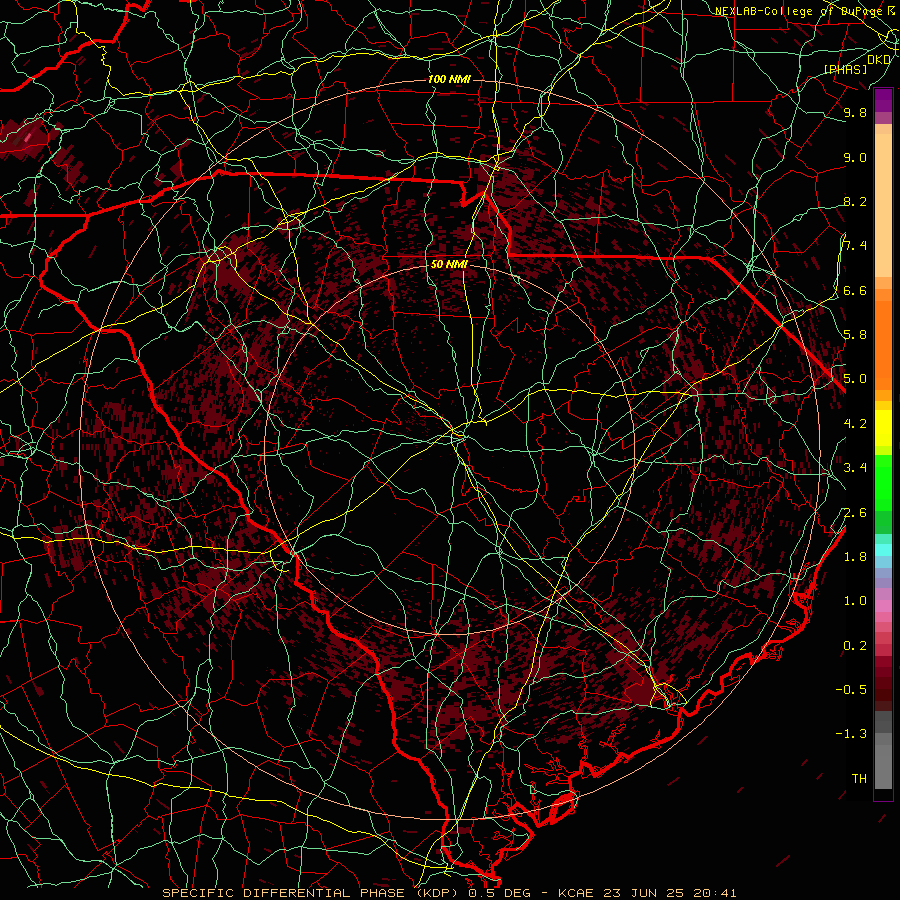Click the -0.5 legend value

pos(851,690)
